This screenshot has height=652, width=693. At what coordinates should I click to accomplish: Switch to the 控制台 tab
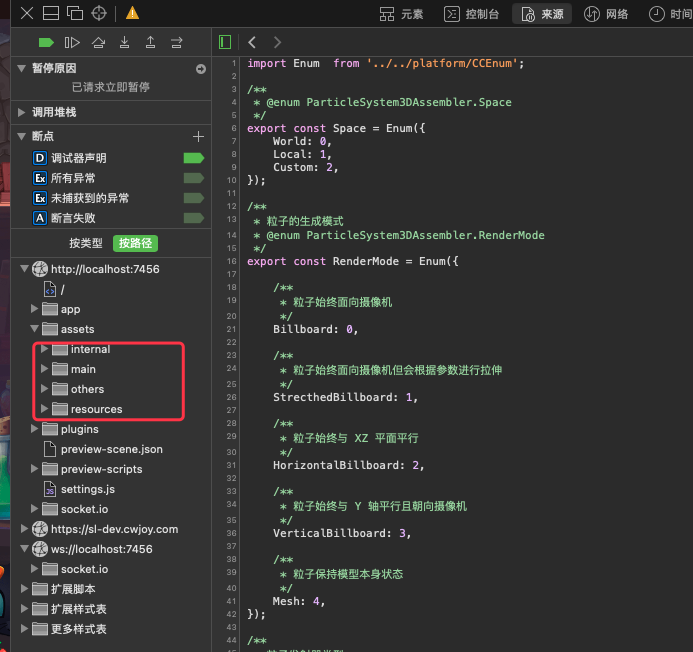point(472,14)
